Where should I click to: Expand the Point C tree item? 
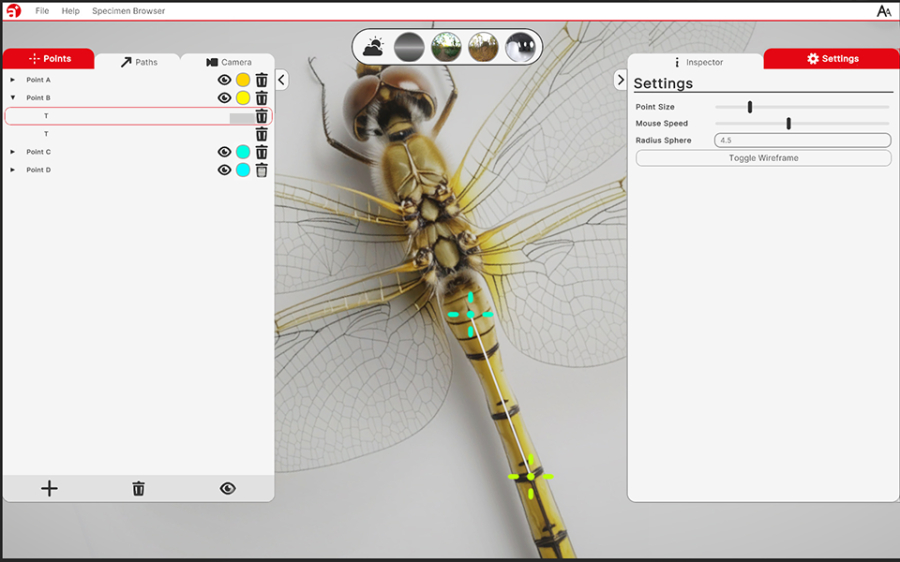click(13, 152)
